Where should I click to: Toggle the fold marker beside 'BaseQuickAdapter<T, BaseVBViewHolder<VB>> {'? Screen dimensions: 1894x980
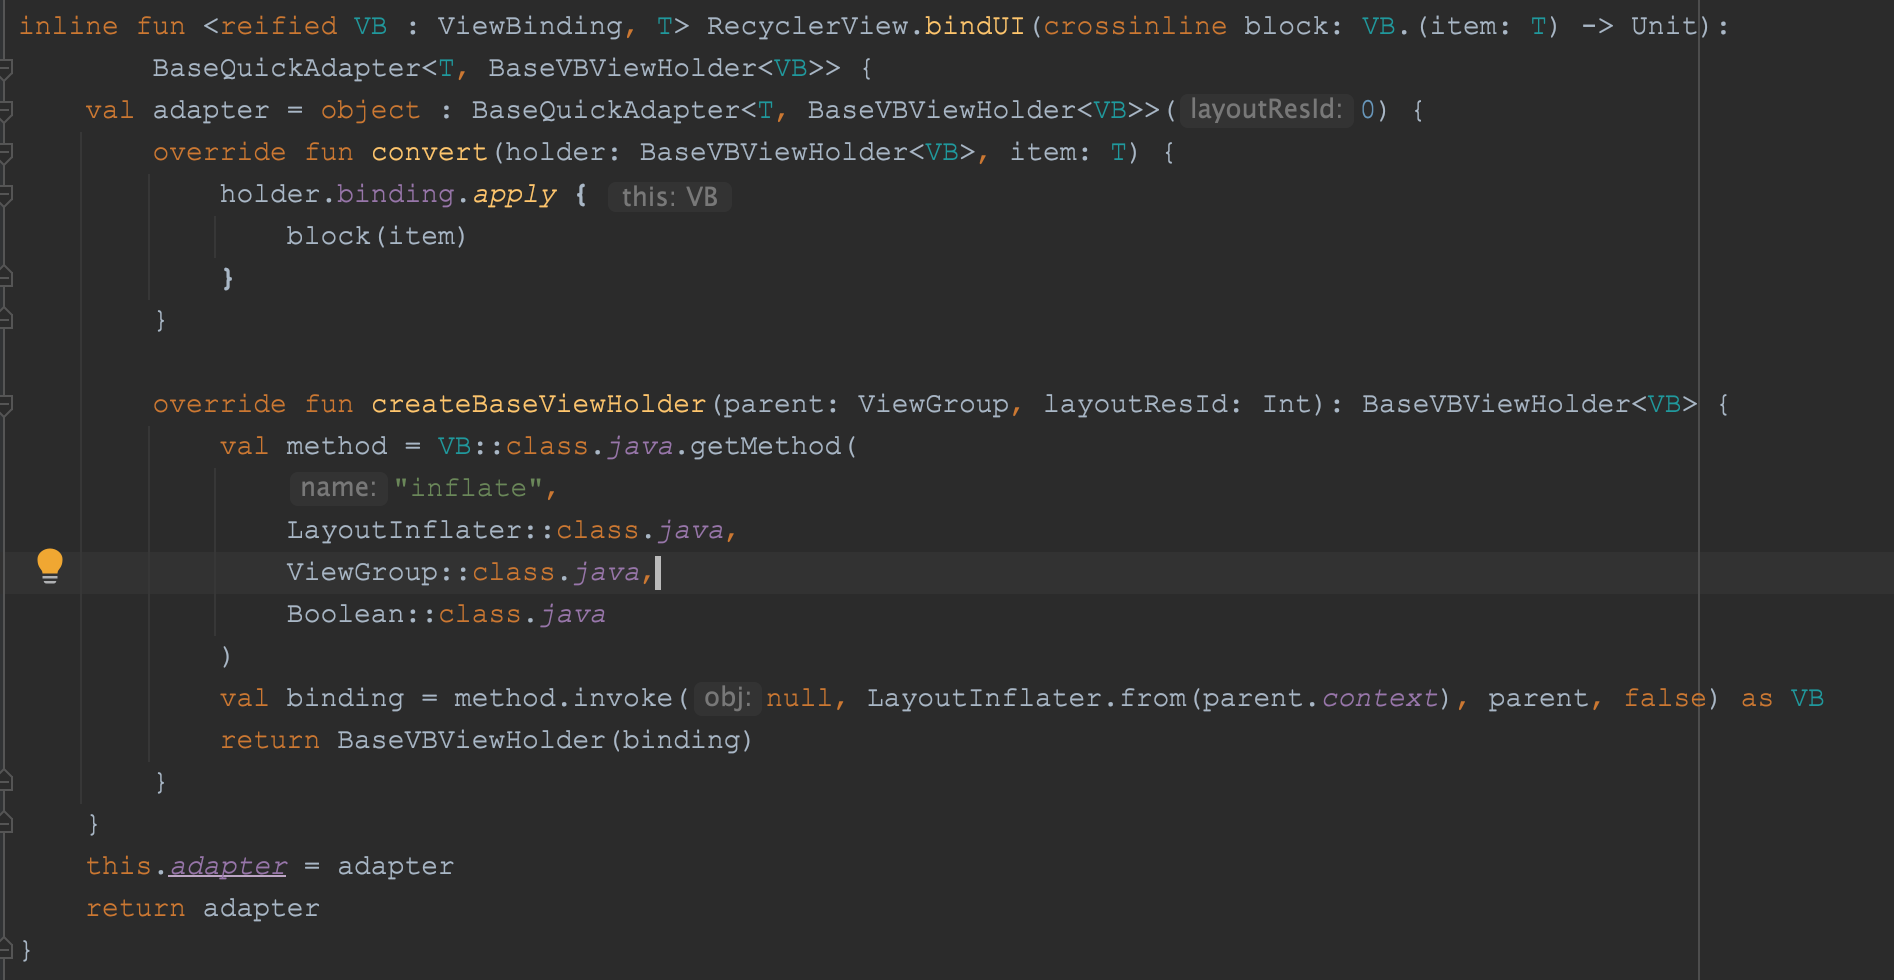6,68
